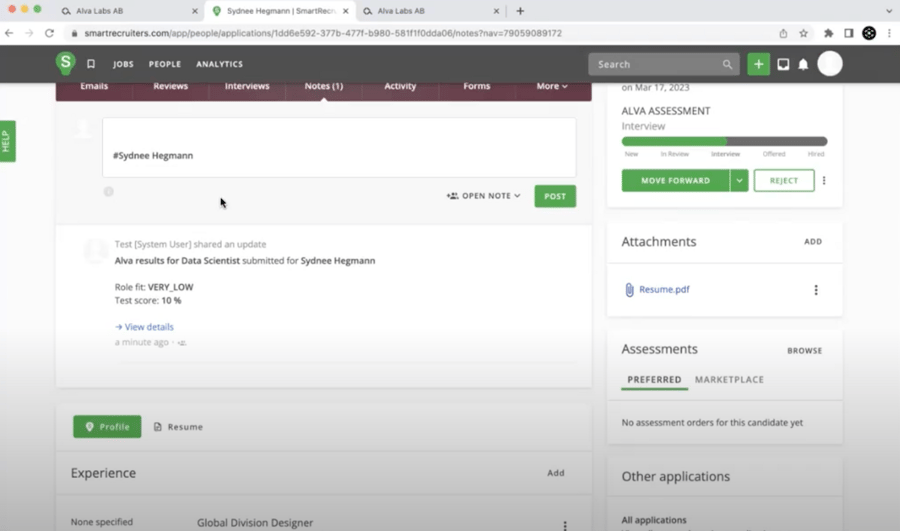Switch to the last Alva Labs AB tab
Viewport: 900px width, 531px height.
[x=430, y=11]
